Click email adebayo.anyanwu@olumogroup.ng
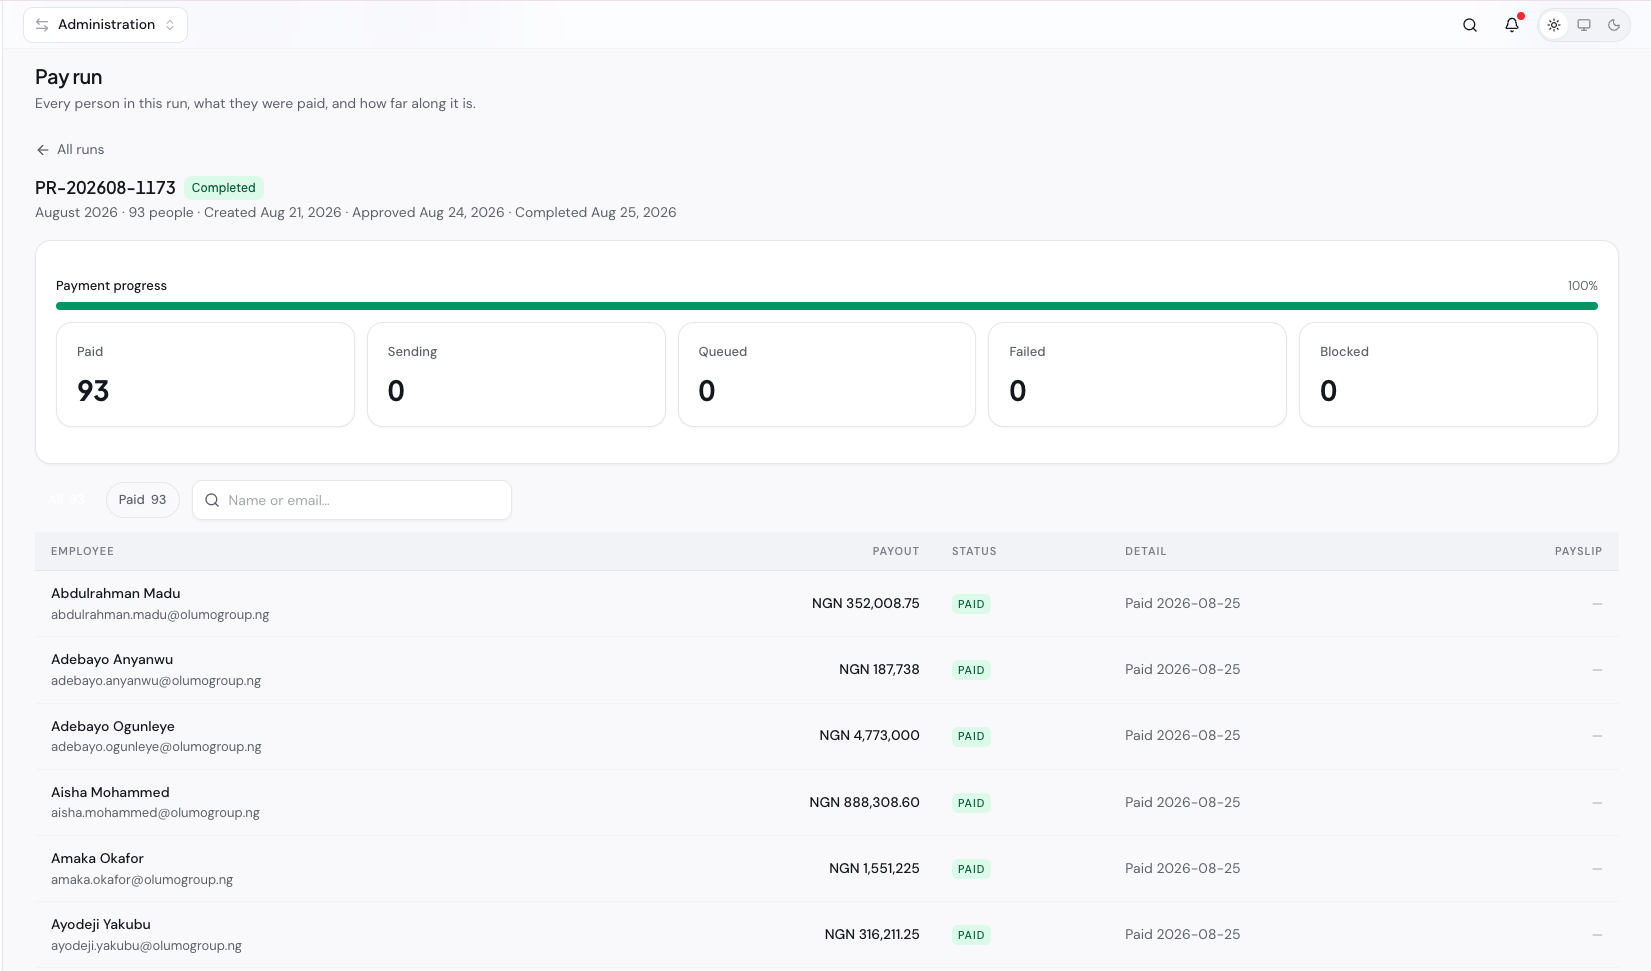The height and width of the screenshot is (971, 1651). click(156, 681)
